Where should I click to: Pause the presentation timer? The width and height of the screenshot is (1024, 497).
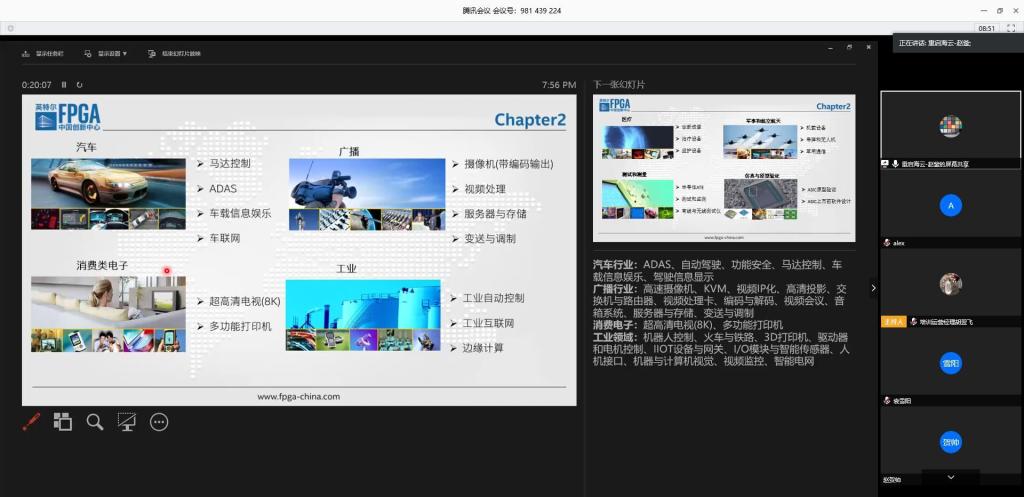point(64,85)
